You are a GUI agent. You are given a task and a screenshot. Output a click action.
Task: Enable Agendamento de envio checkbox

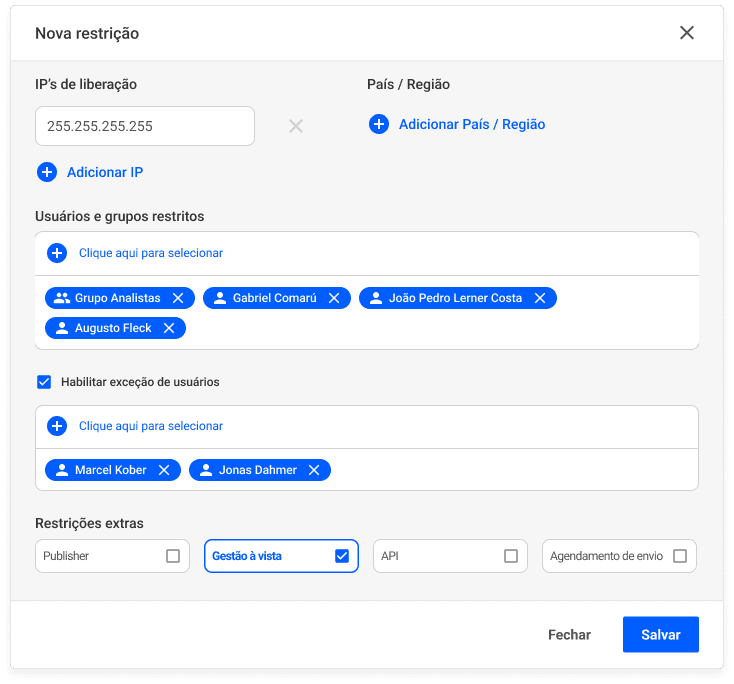point(680,556)
